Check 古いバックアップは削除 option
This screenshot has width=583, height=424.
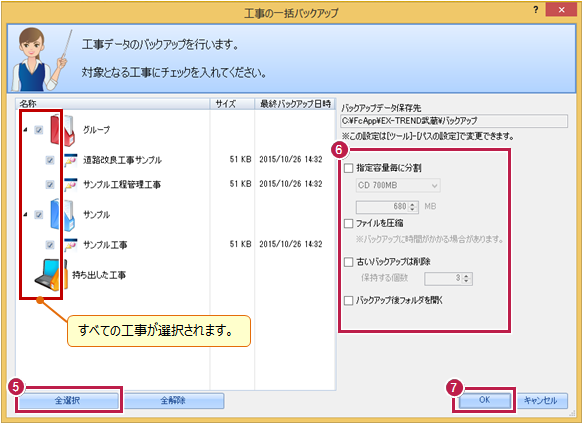348,262
